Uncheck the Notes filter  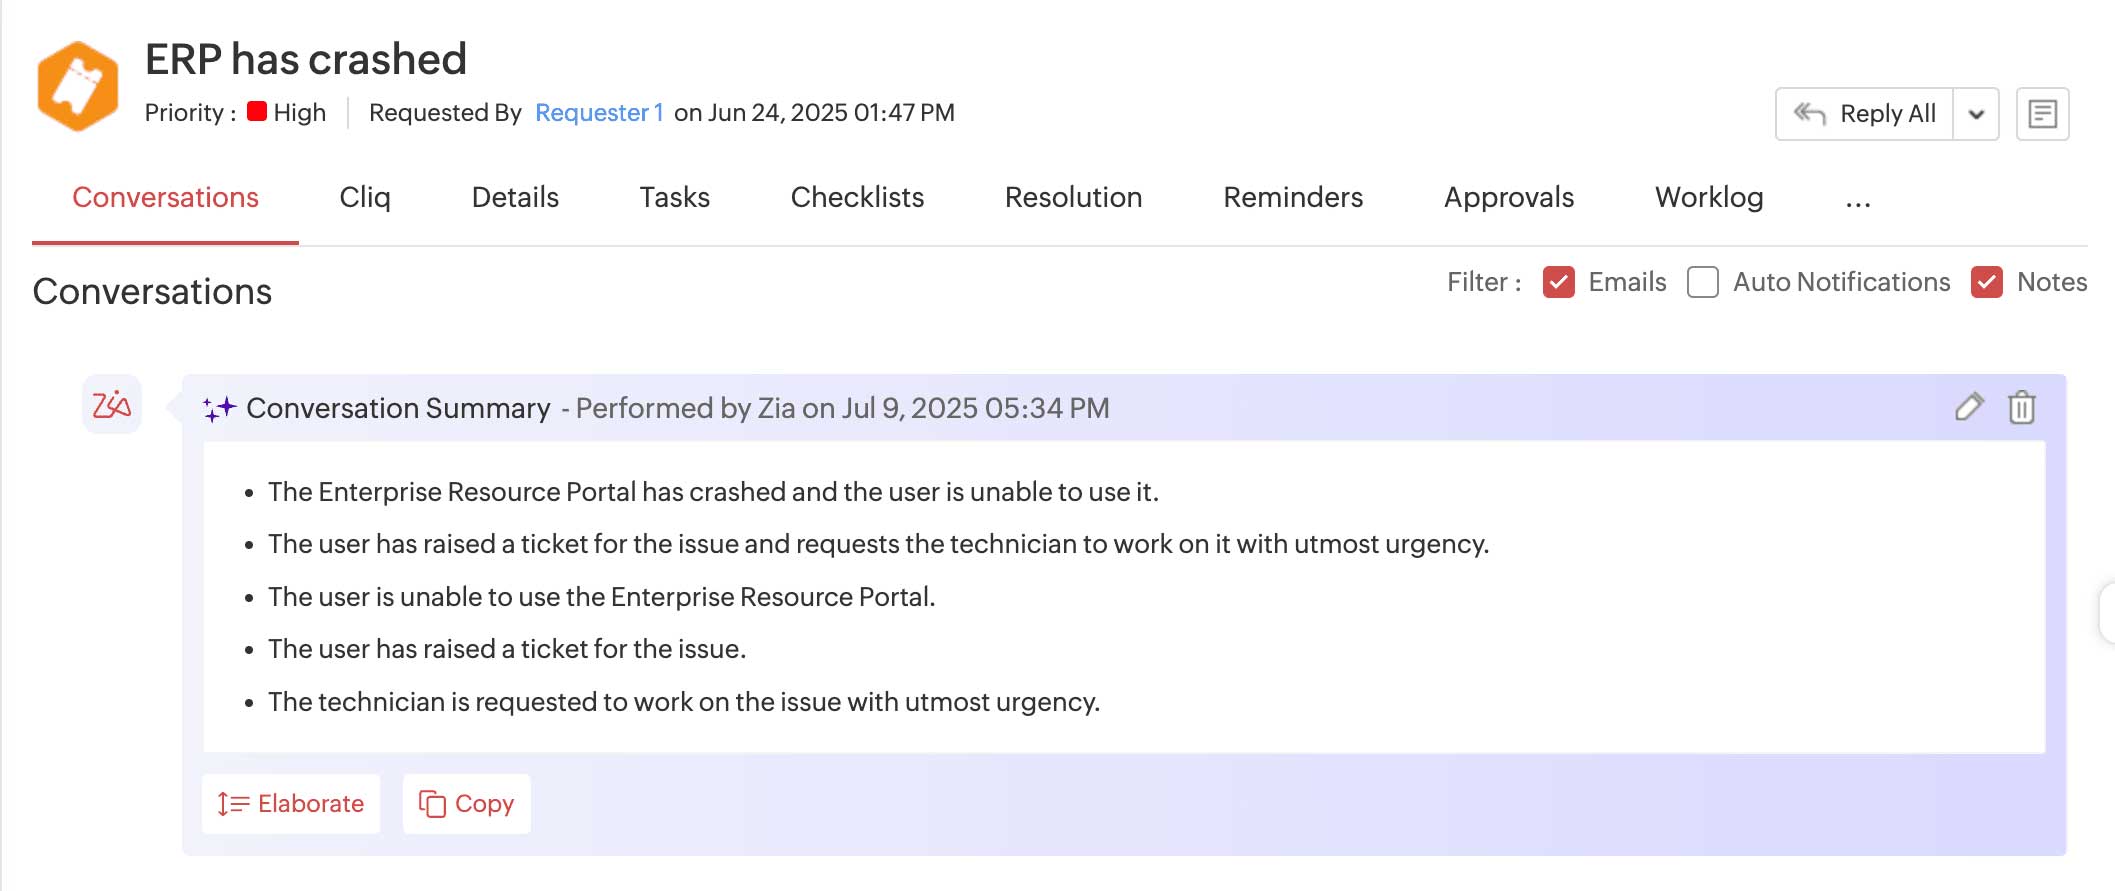click(1986, 283)
